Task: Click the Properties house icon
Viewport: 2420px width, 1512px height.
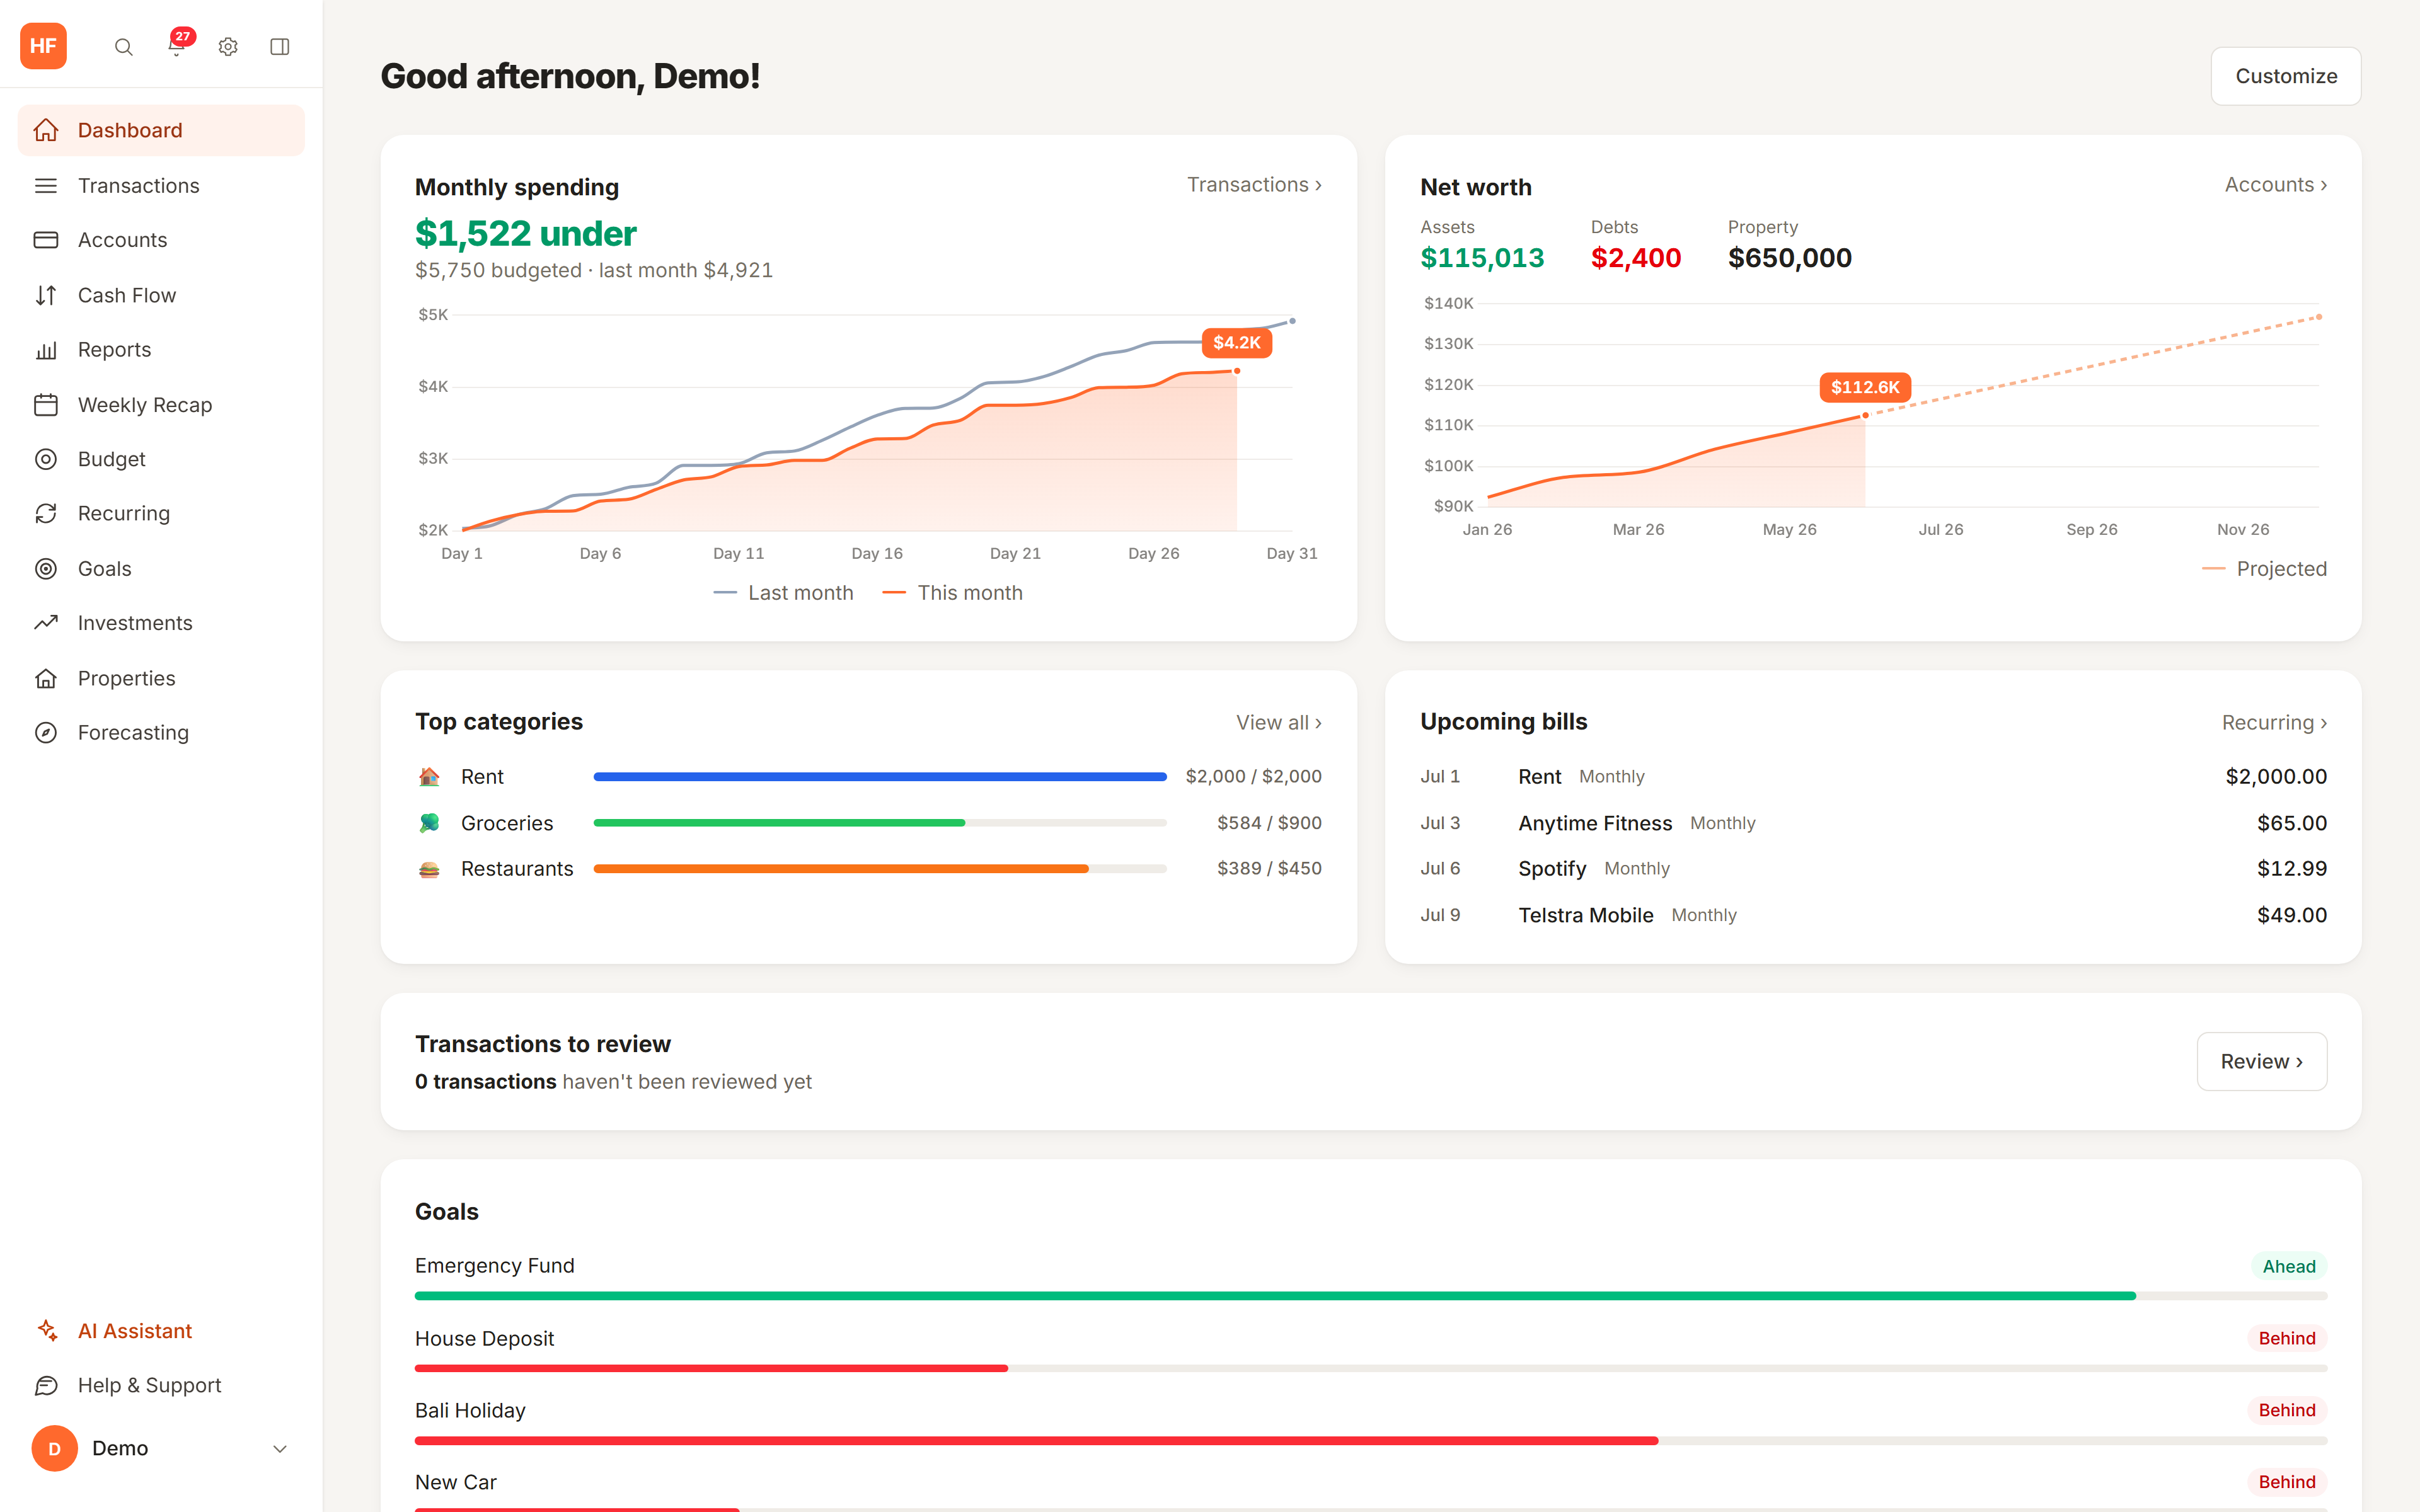Action: coord(46,678)
